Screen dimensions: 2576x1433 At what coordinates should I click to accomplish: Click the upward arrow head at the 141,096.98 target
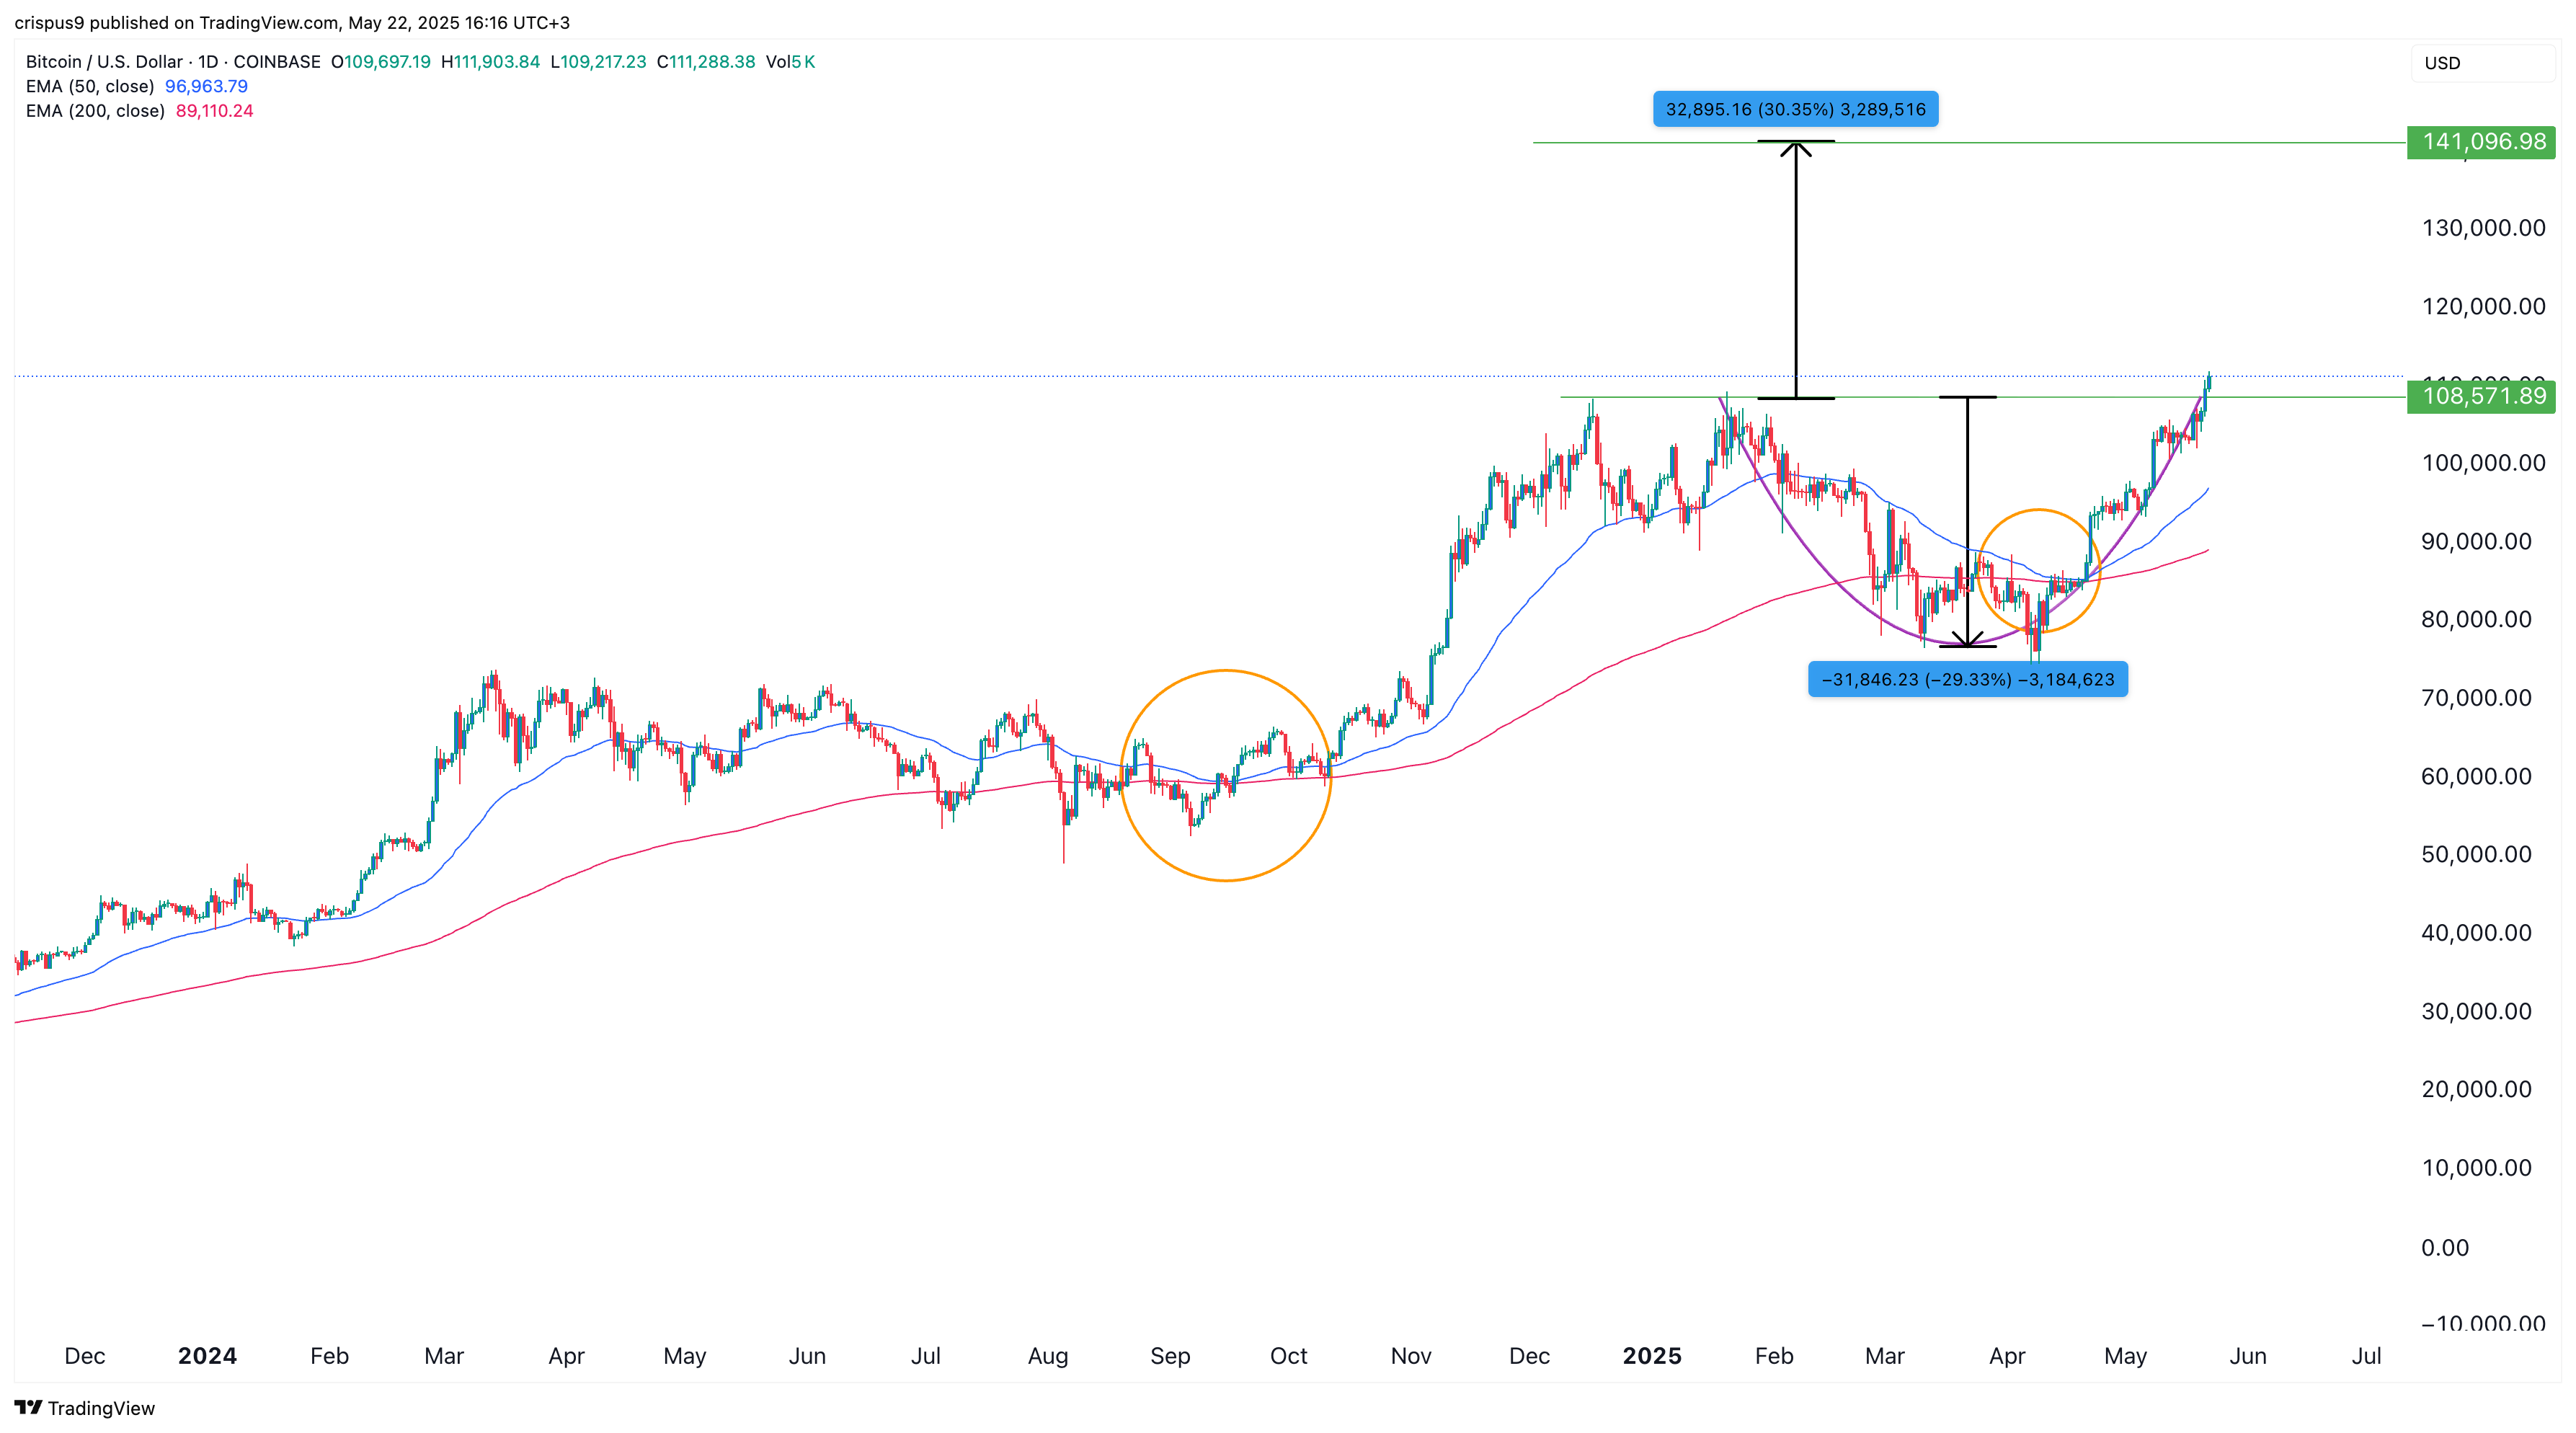coord(1795,150)
